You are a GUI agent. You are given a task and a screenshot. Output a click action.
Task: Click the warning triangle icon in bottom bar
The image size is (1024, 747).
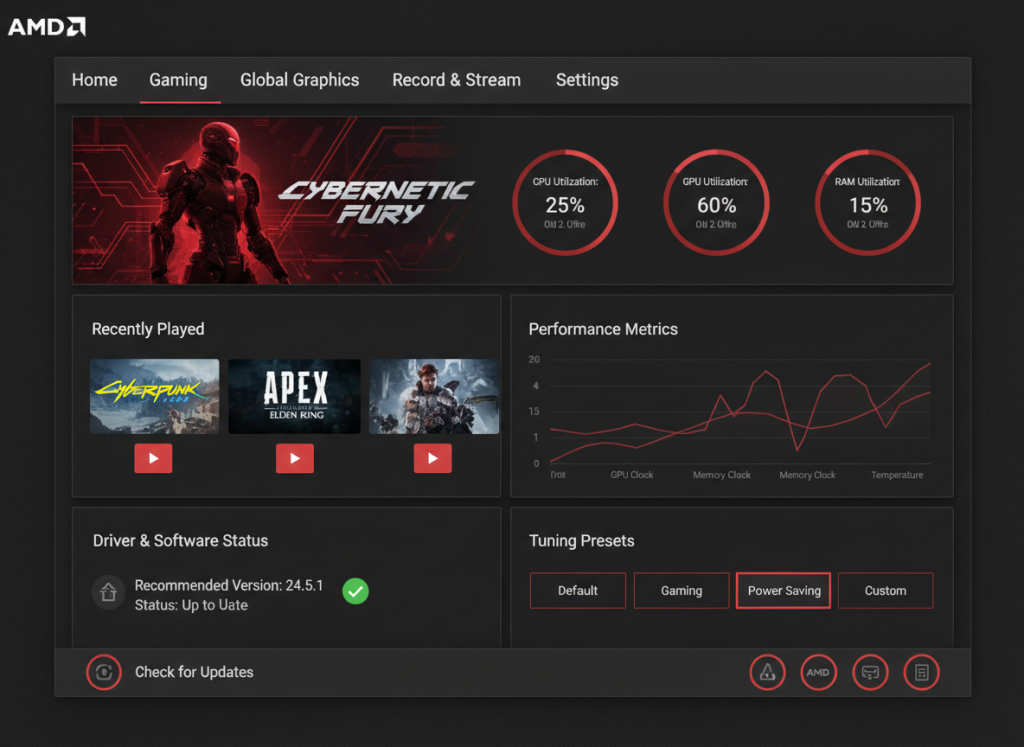767,672
